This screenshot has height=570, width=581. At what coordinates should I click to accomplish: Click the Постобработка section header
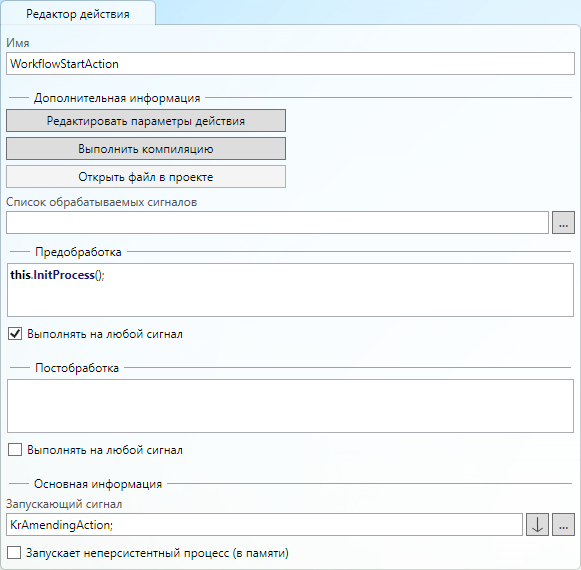(77, 368)
